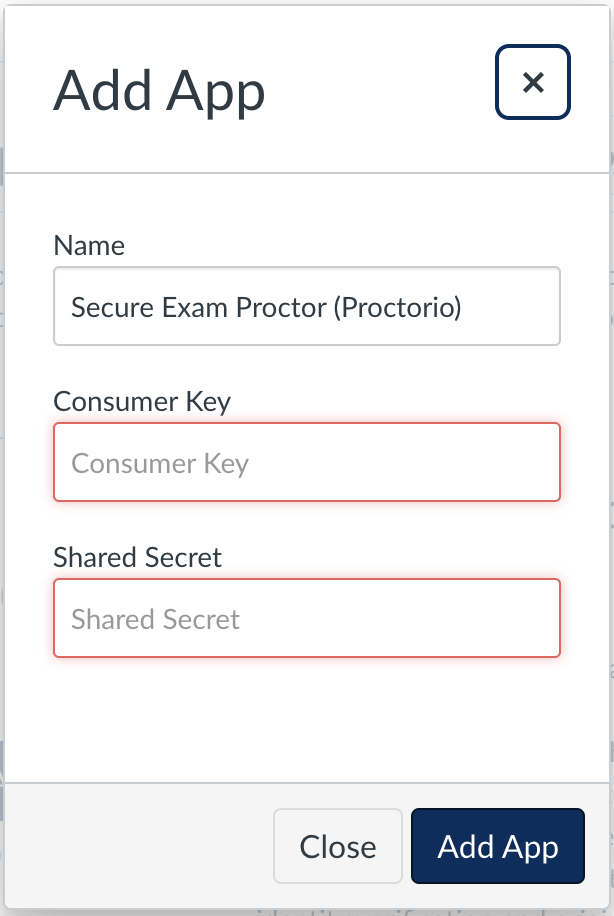
Task: Click the "Name" field label
Action: click(x=89, y=246)
